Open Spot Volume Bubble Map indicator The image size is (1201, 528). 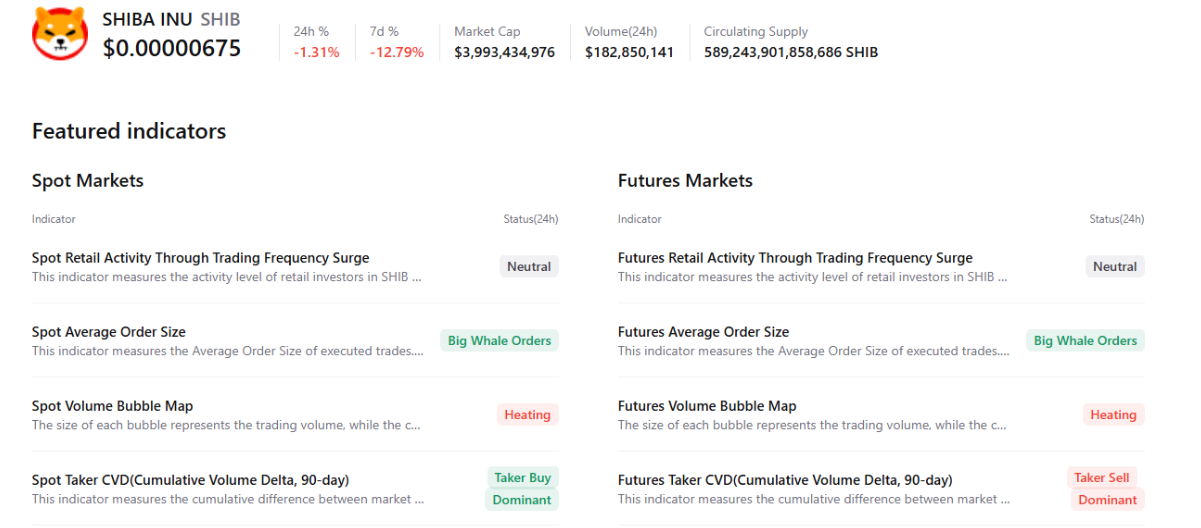coord(112,406)
